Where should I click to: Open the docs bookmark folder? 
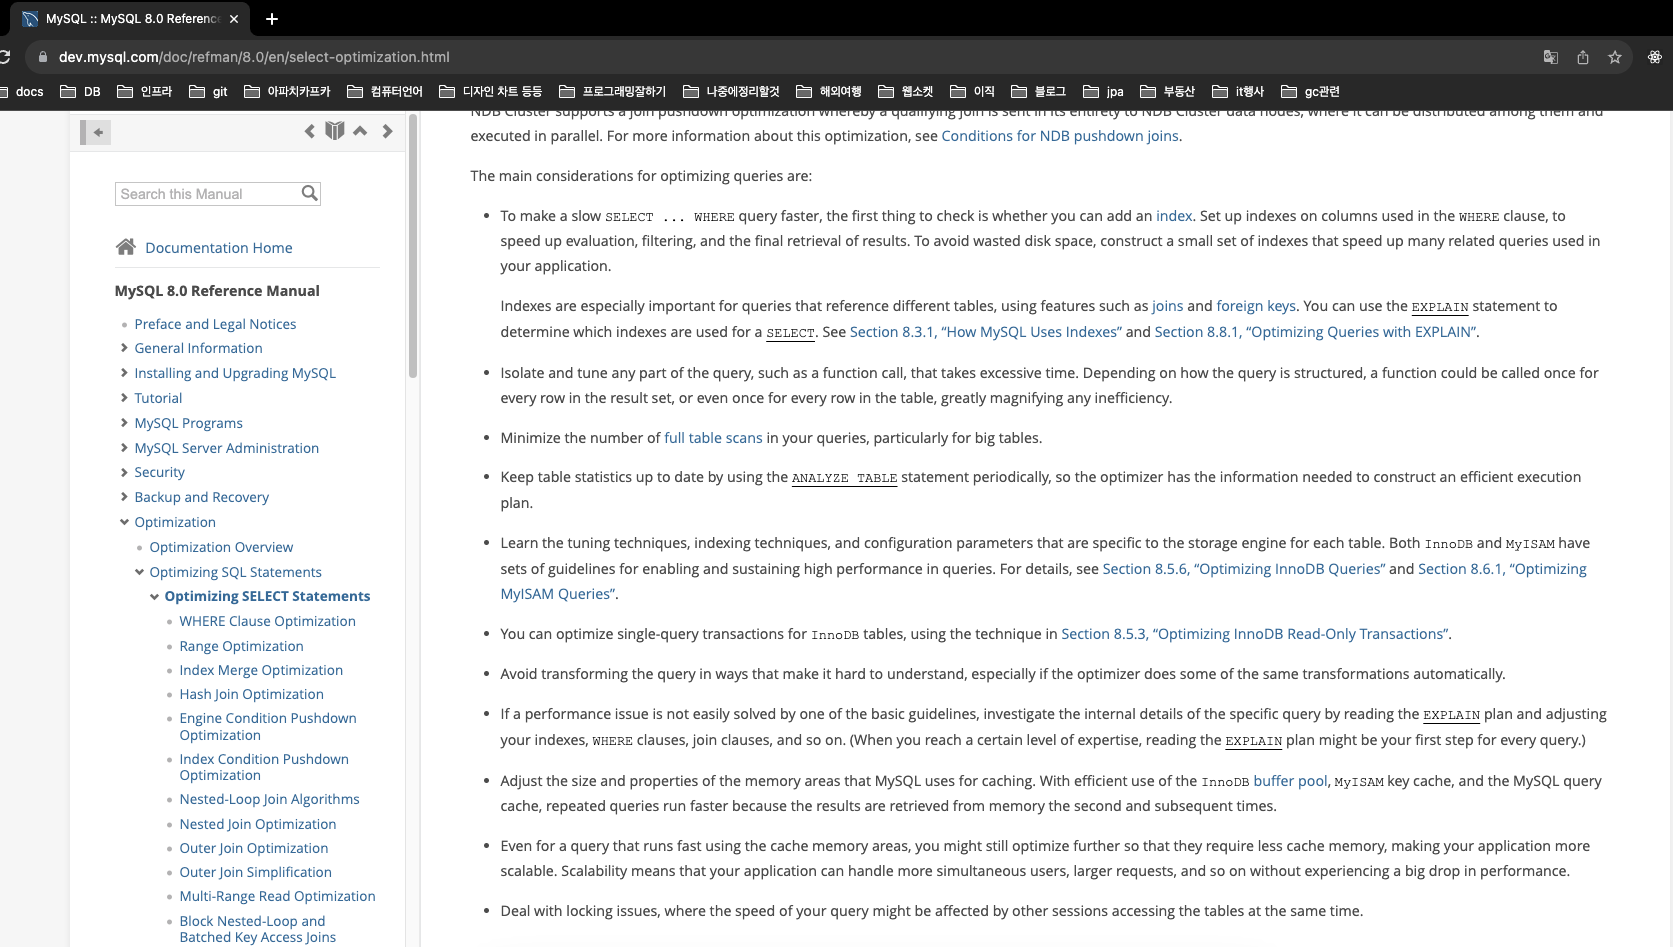coord(22,91)
